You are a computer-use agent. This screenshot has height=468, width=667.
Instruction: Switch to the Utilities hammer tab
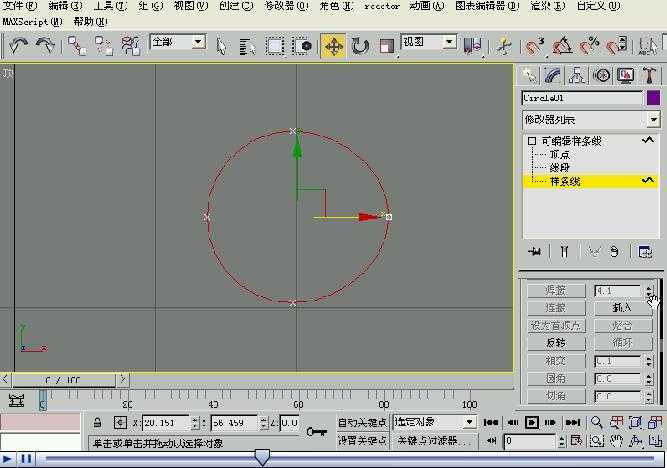649,76
